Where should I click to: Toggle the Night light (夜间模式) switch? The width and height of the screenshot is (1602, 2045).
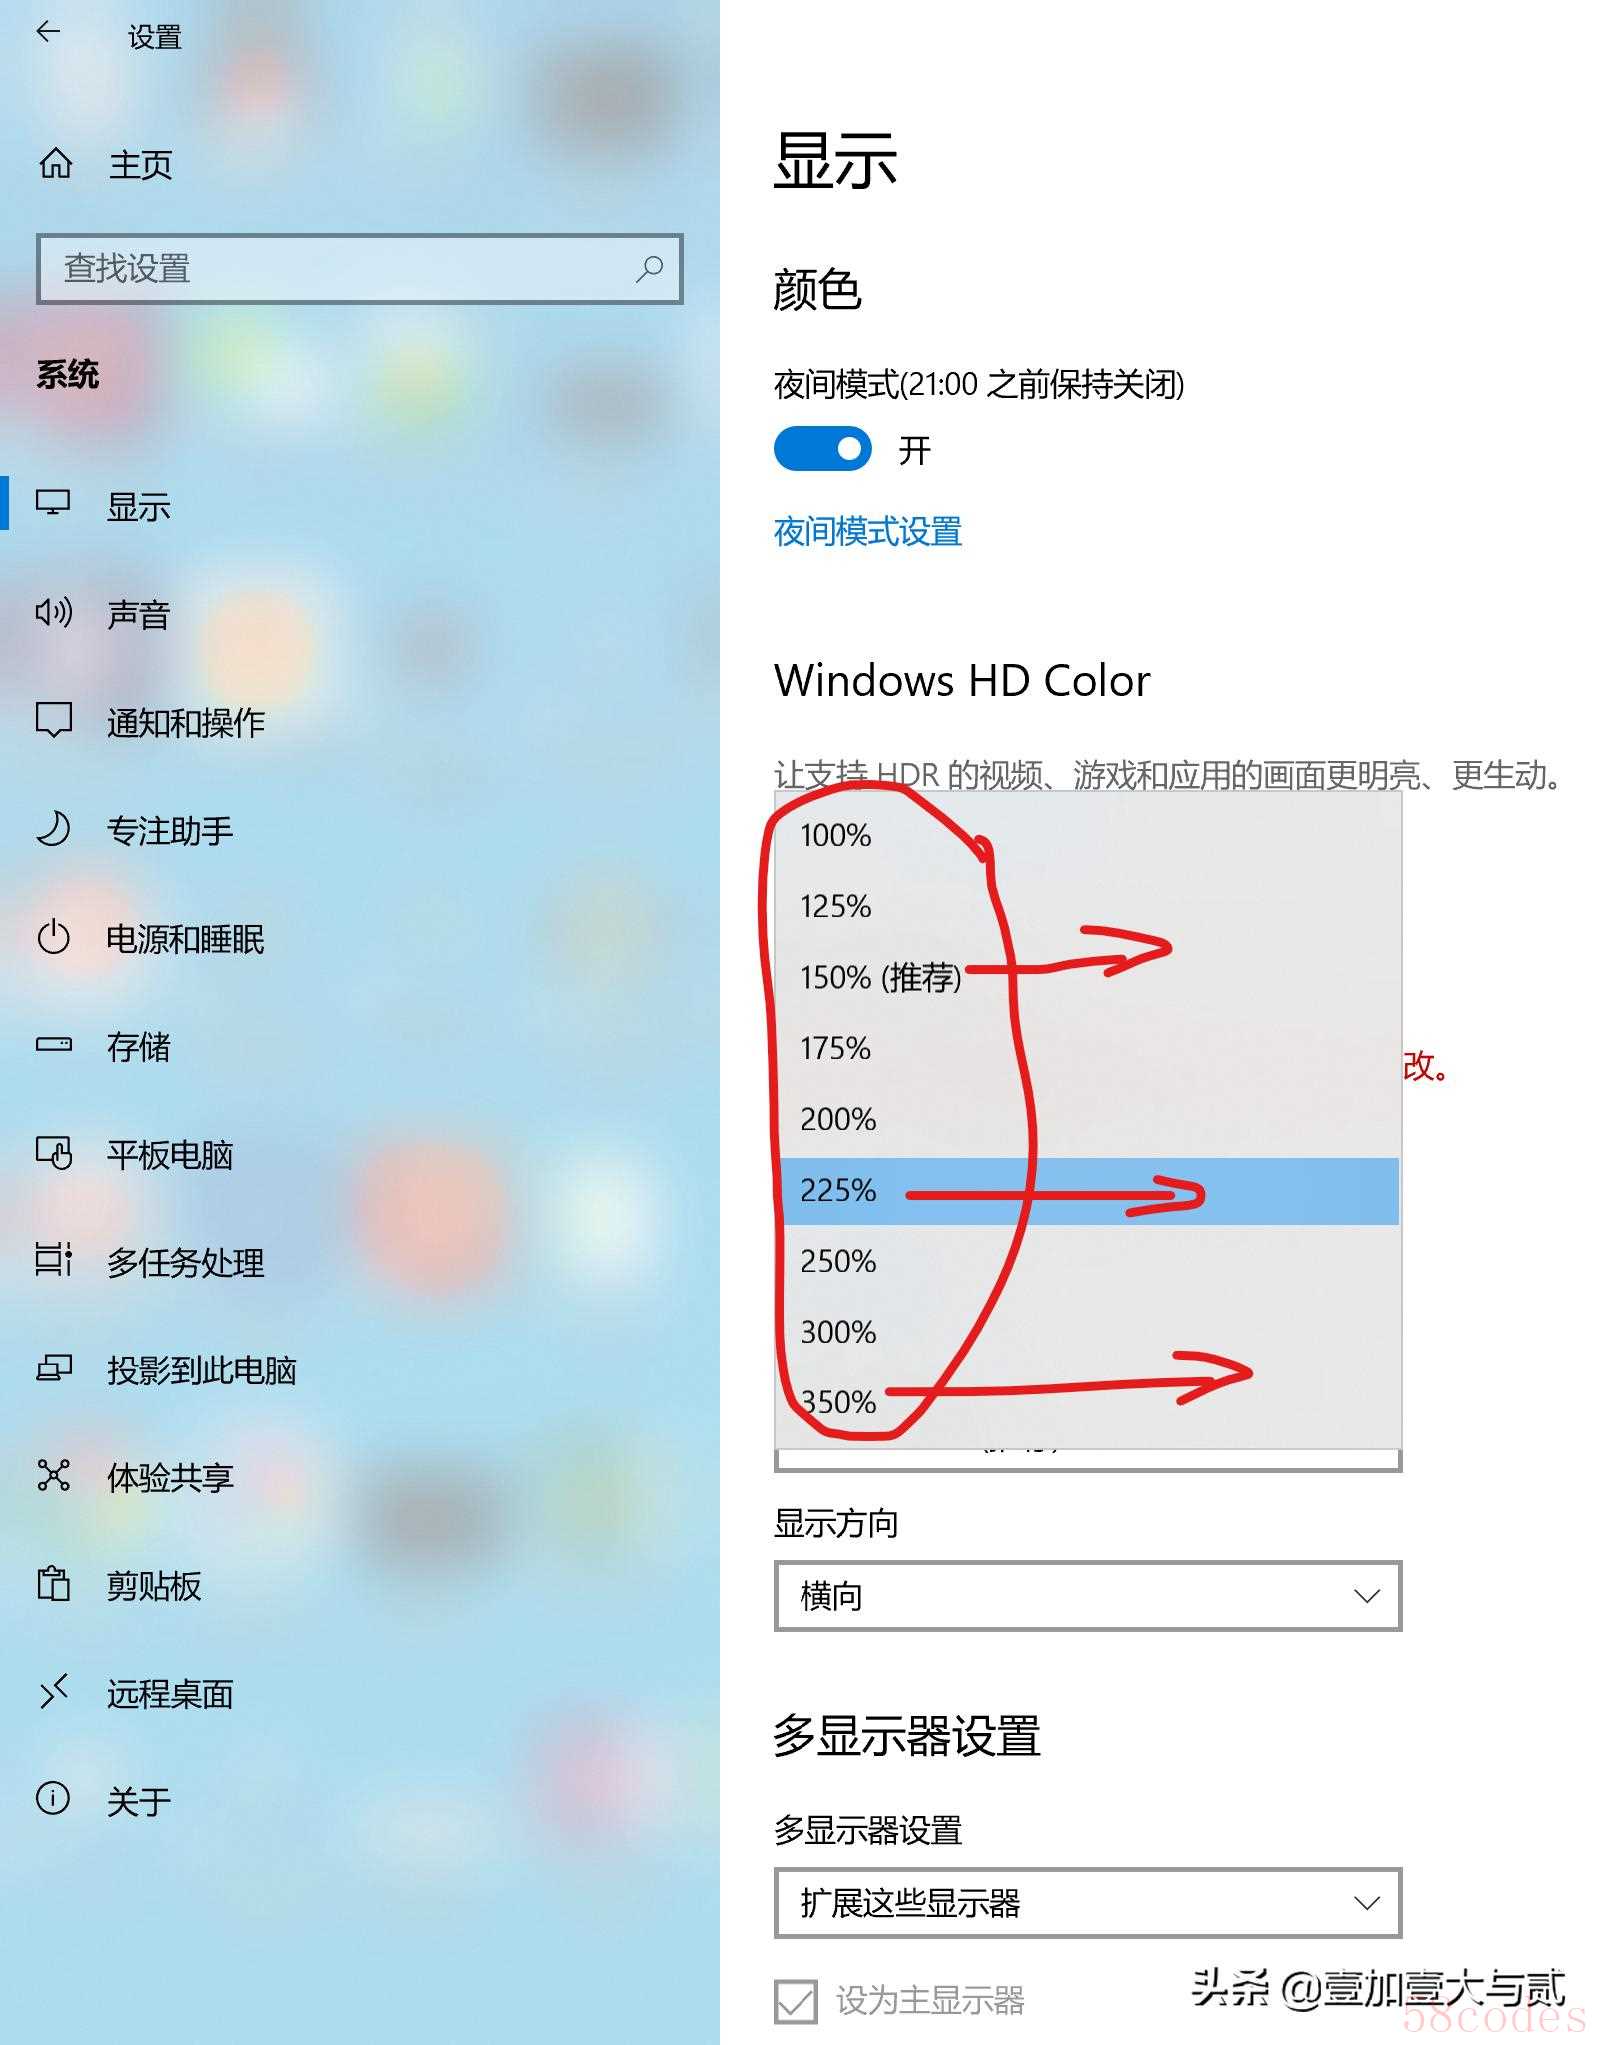(822, 449)
